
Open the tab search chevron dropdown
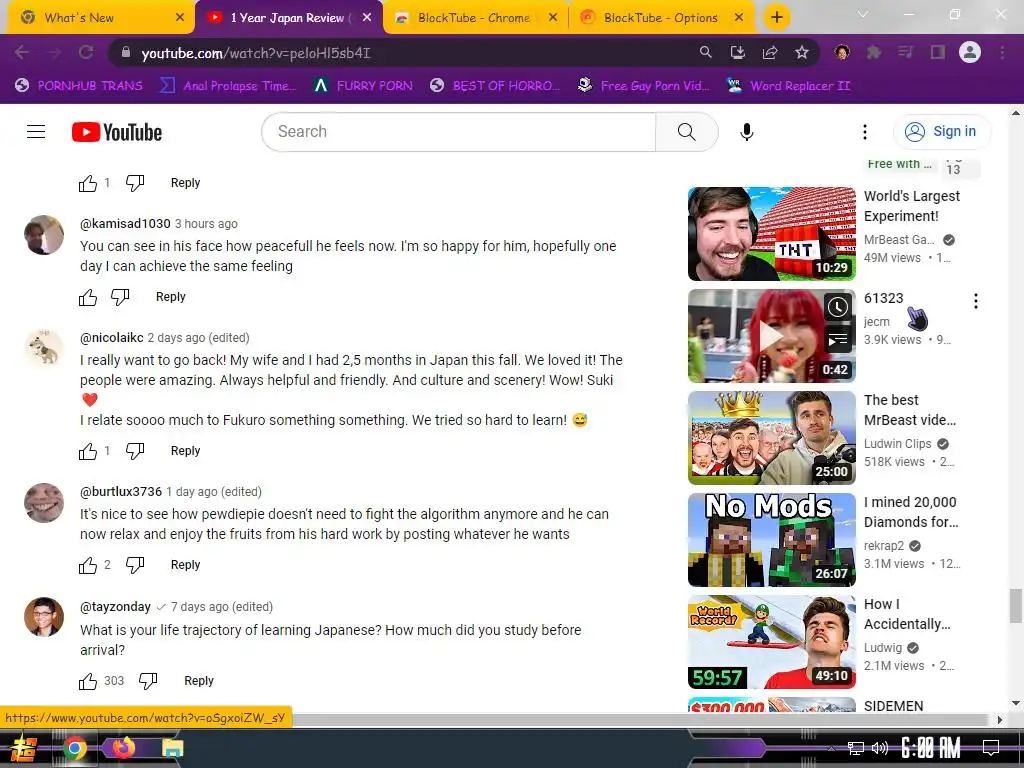tap(863, 14)
